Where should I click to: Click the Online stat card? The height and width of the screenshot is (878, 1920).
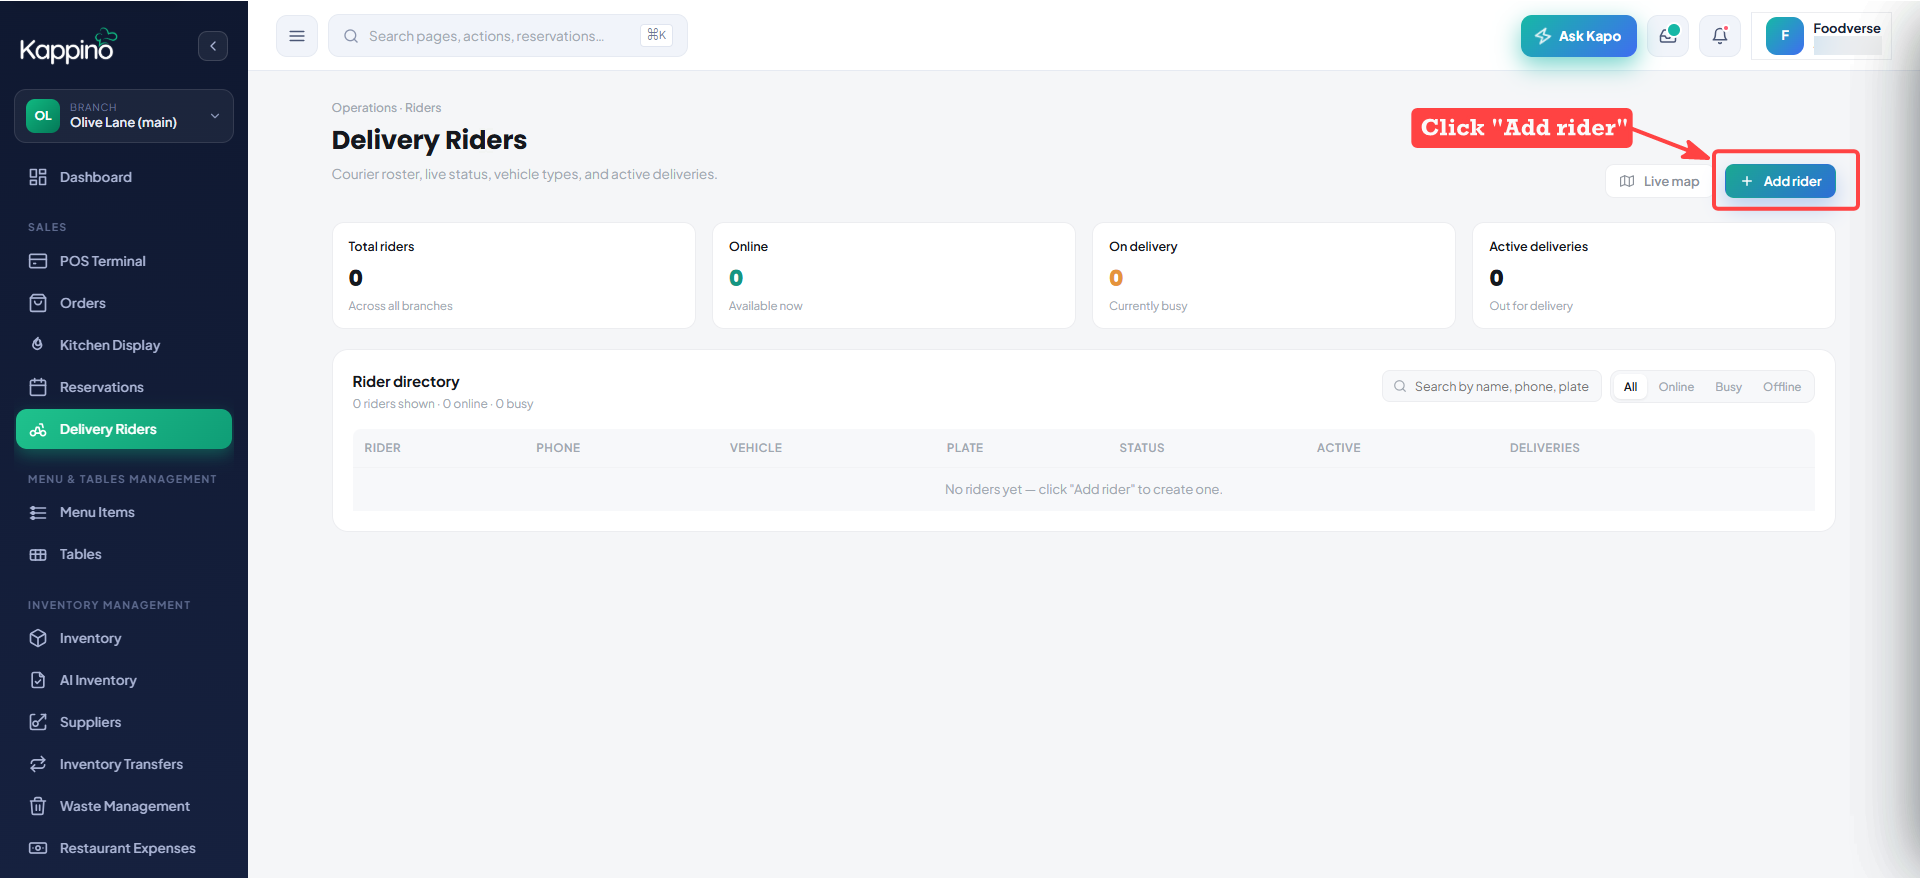[894, 276]
